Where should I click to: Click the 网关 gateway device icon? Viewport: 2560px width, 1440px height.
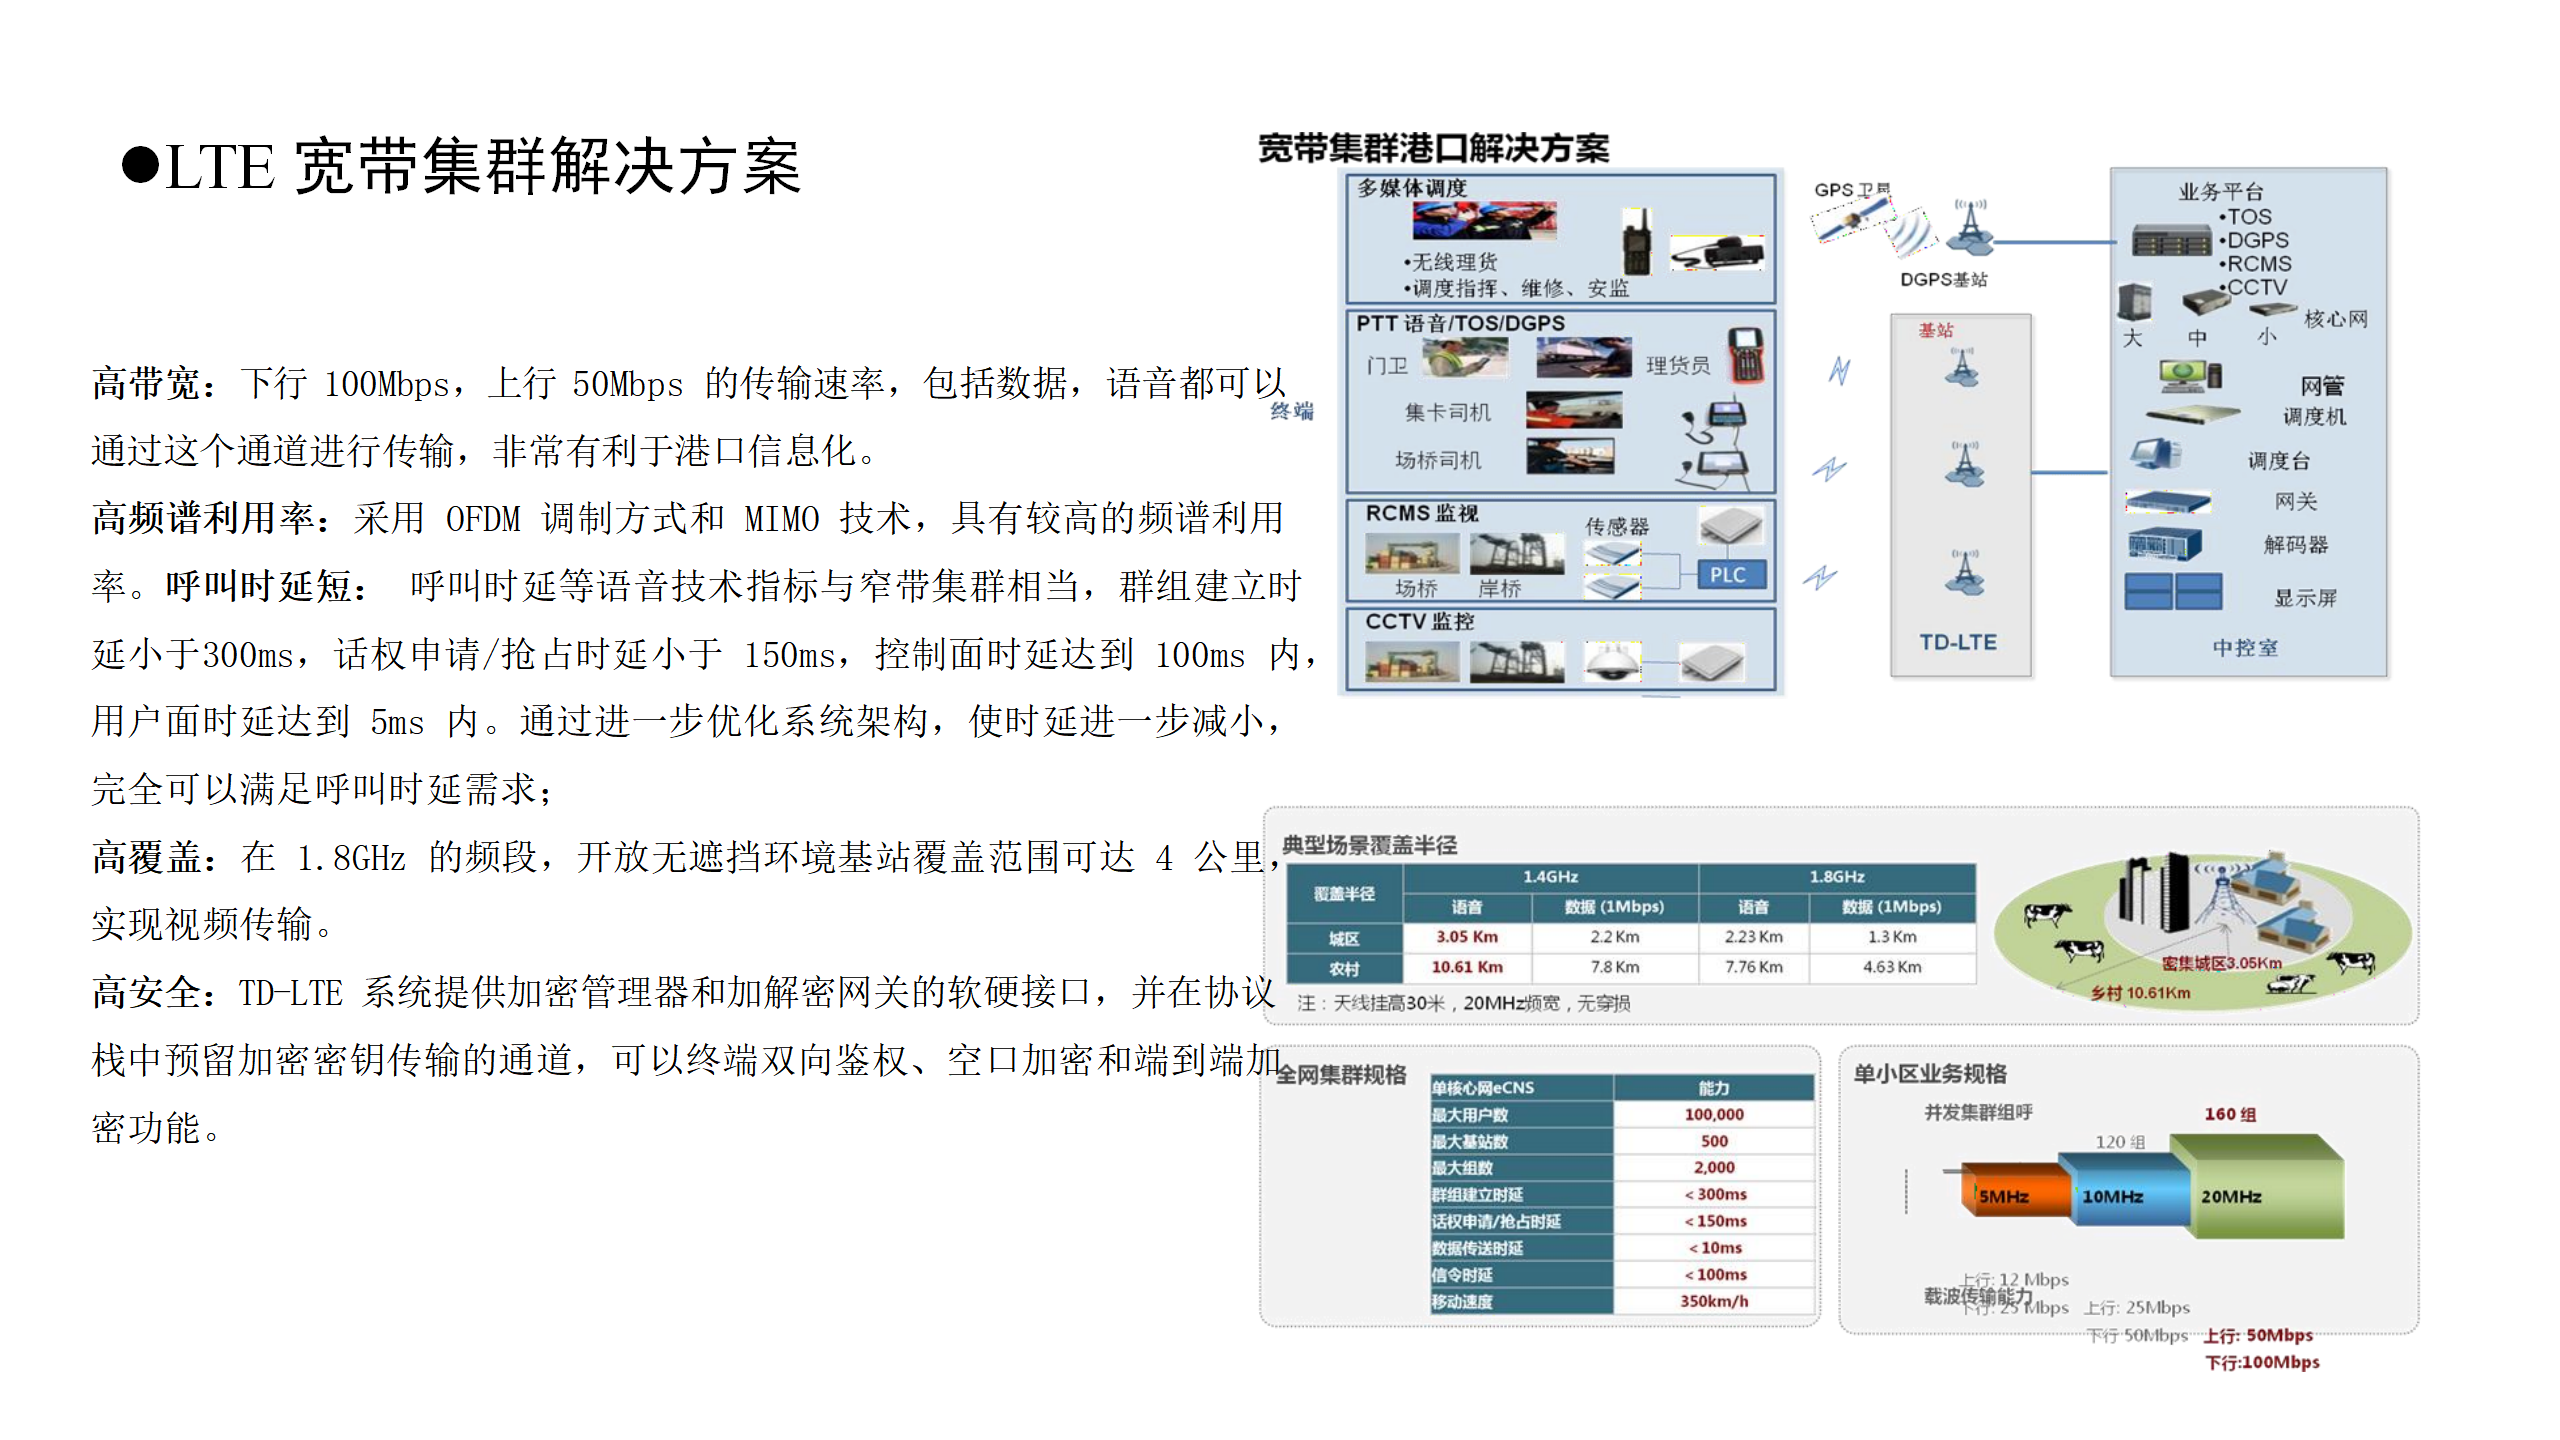[2167, 501]
